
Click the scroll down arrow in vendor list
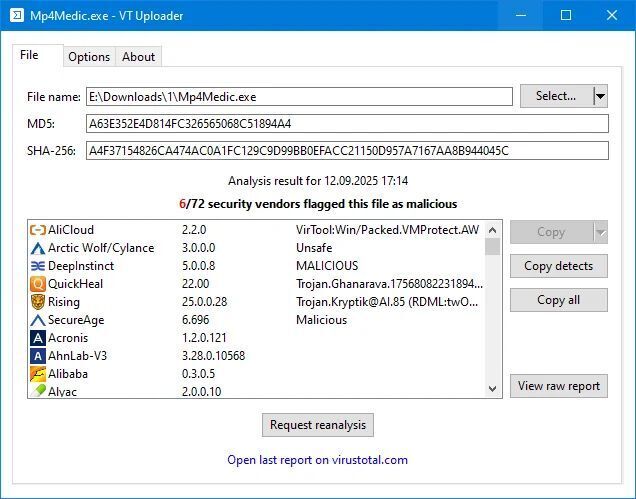(x=493, y=389)
